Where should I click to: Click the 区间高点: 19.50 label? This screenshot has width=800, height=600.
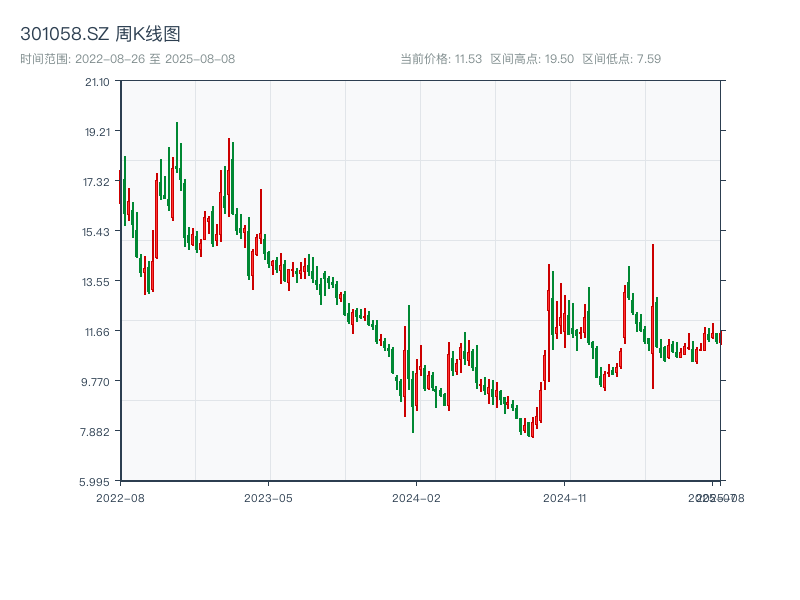tap(532, 59)
